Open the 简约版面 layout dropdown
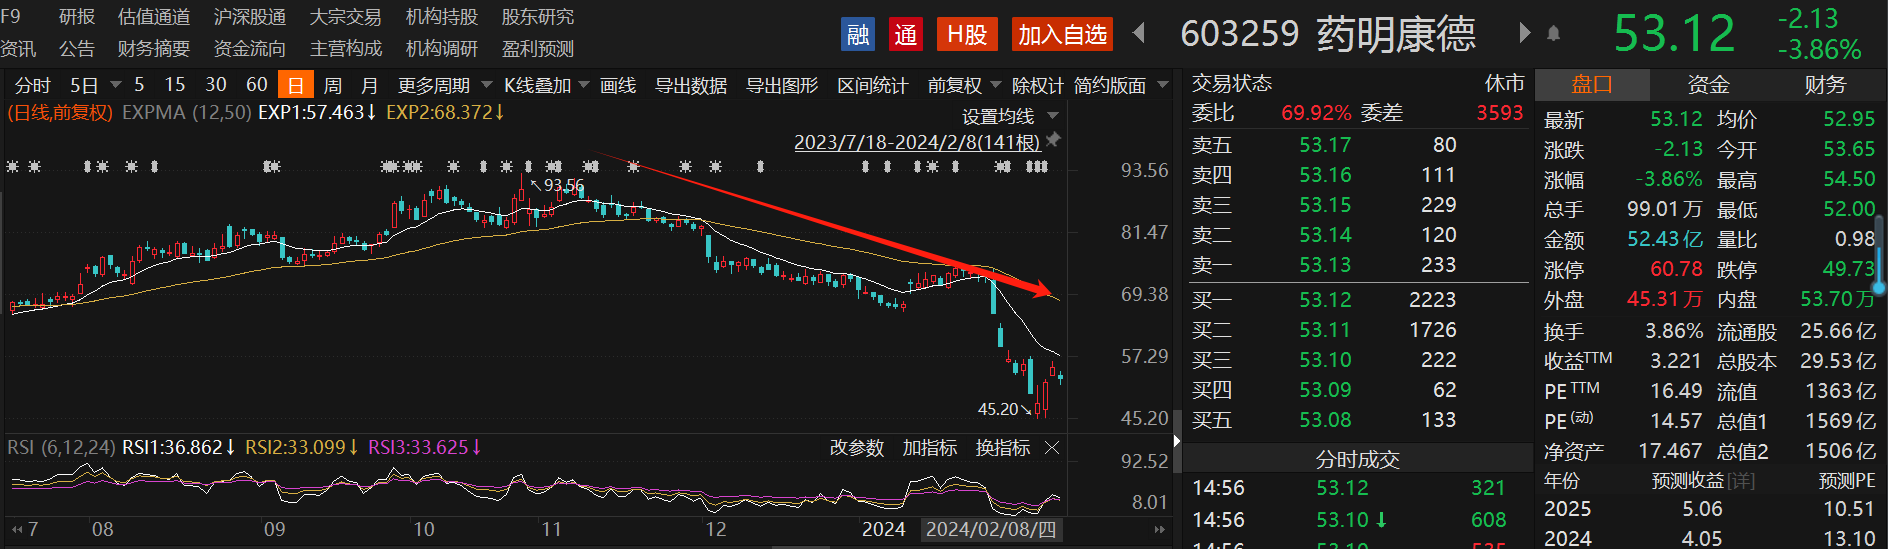The width and height of the screenshot is (1888, 549). coord(1121,85)
